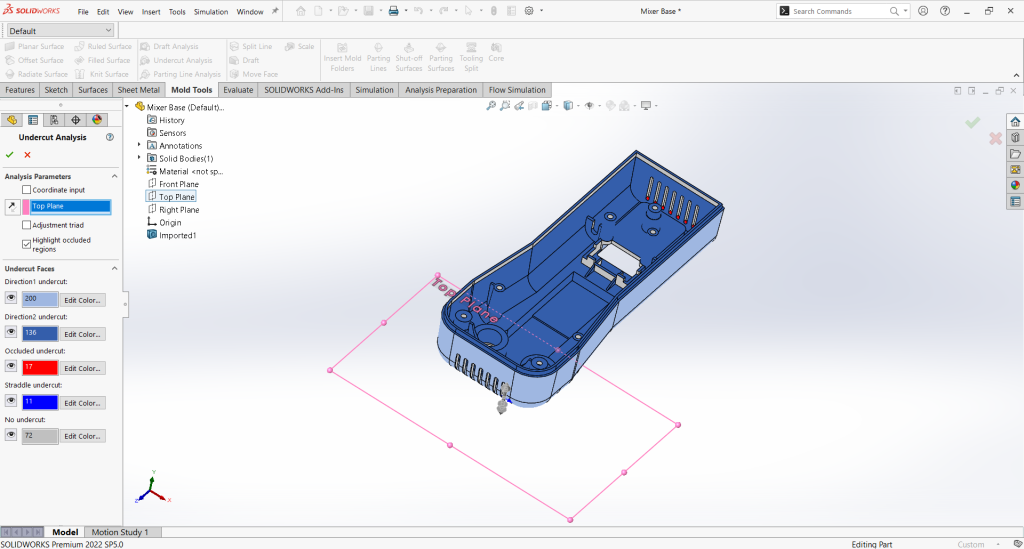Confirm Undercut Analysis with green checkmark
Screen dimensions: 1024x549
click(x=10, y=155)
